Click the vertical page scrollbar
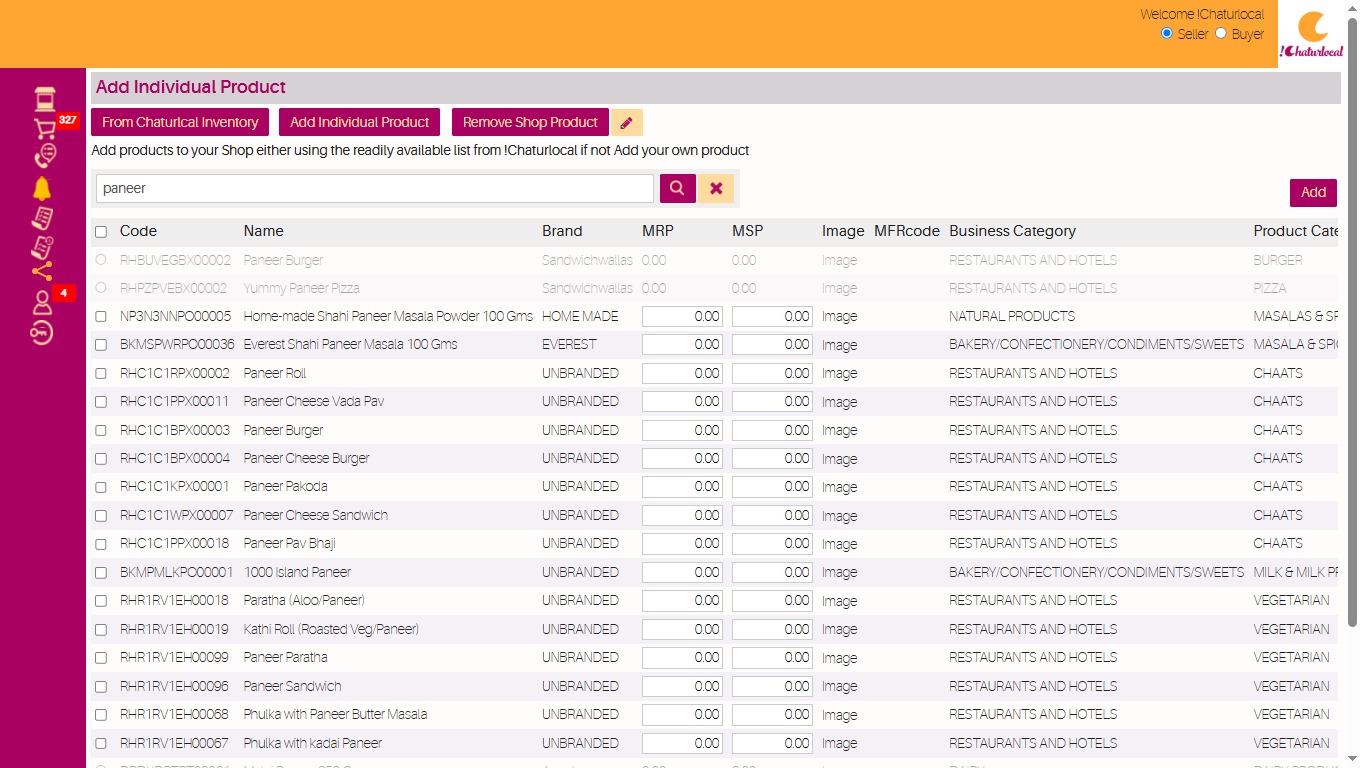This screenshot has height=768, width=1360. [1353, 320]
